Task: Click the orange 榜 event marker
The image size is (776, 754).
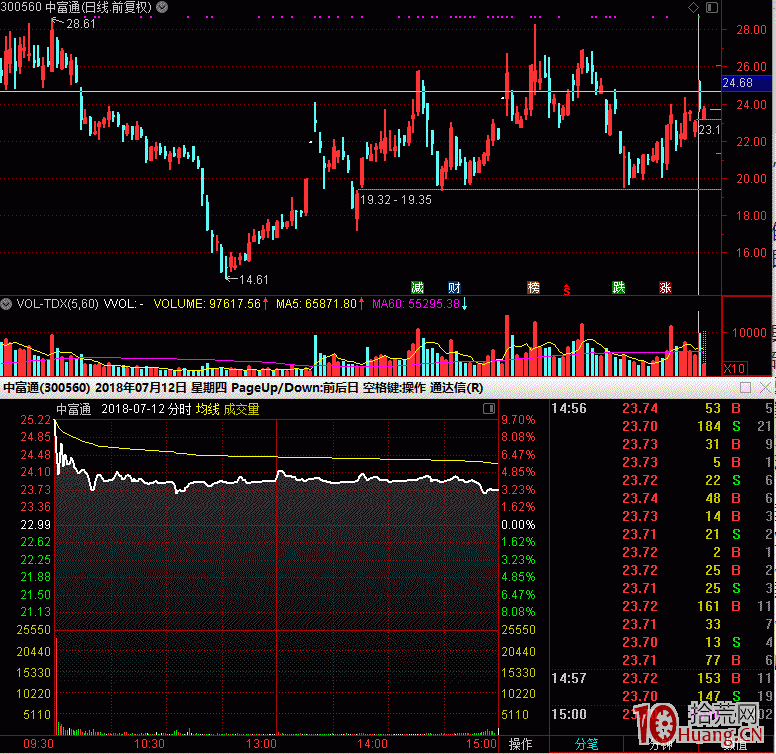Action: pos(534,287)
